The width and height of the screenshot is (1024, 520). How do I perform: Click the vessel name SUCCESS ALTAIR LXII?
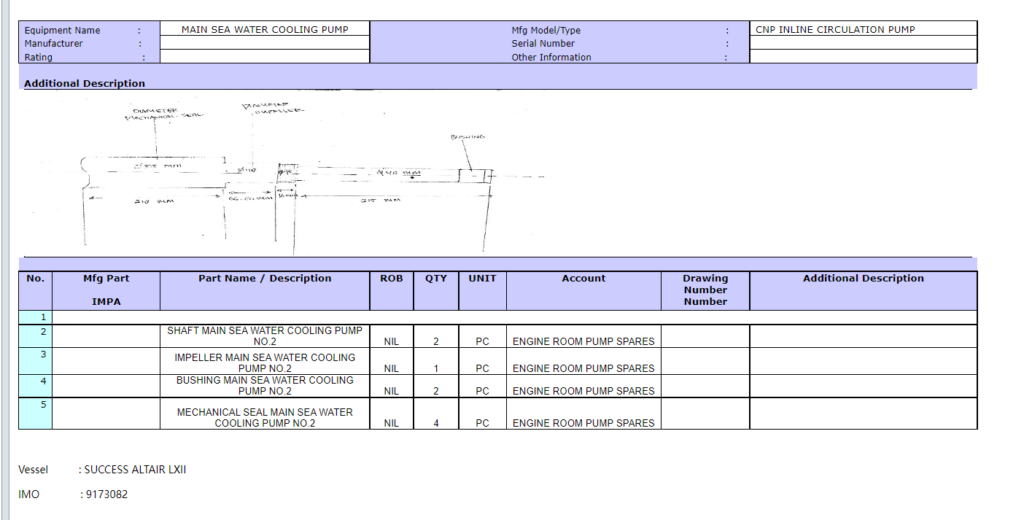pos(134,469)
